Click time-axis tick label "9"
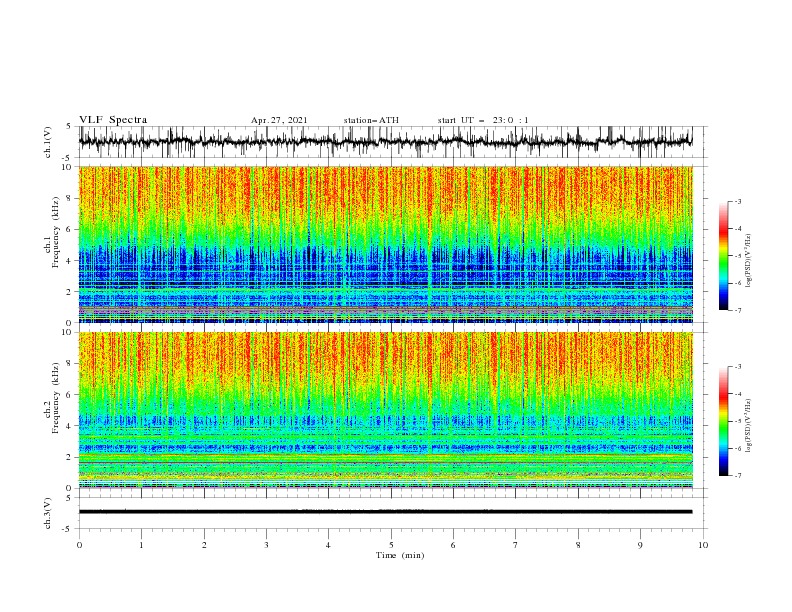This screenshot has width=792, height=612. click(640, 545)
